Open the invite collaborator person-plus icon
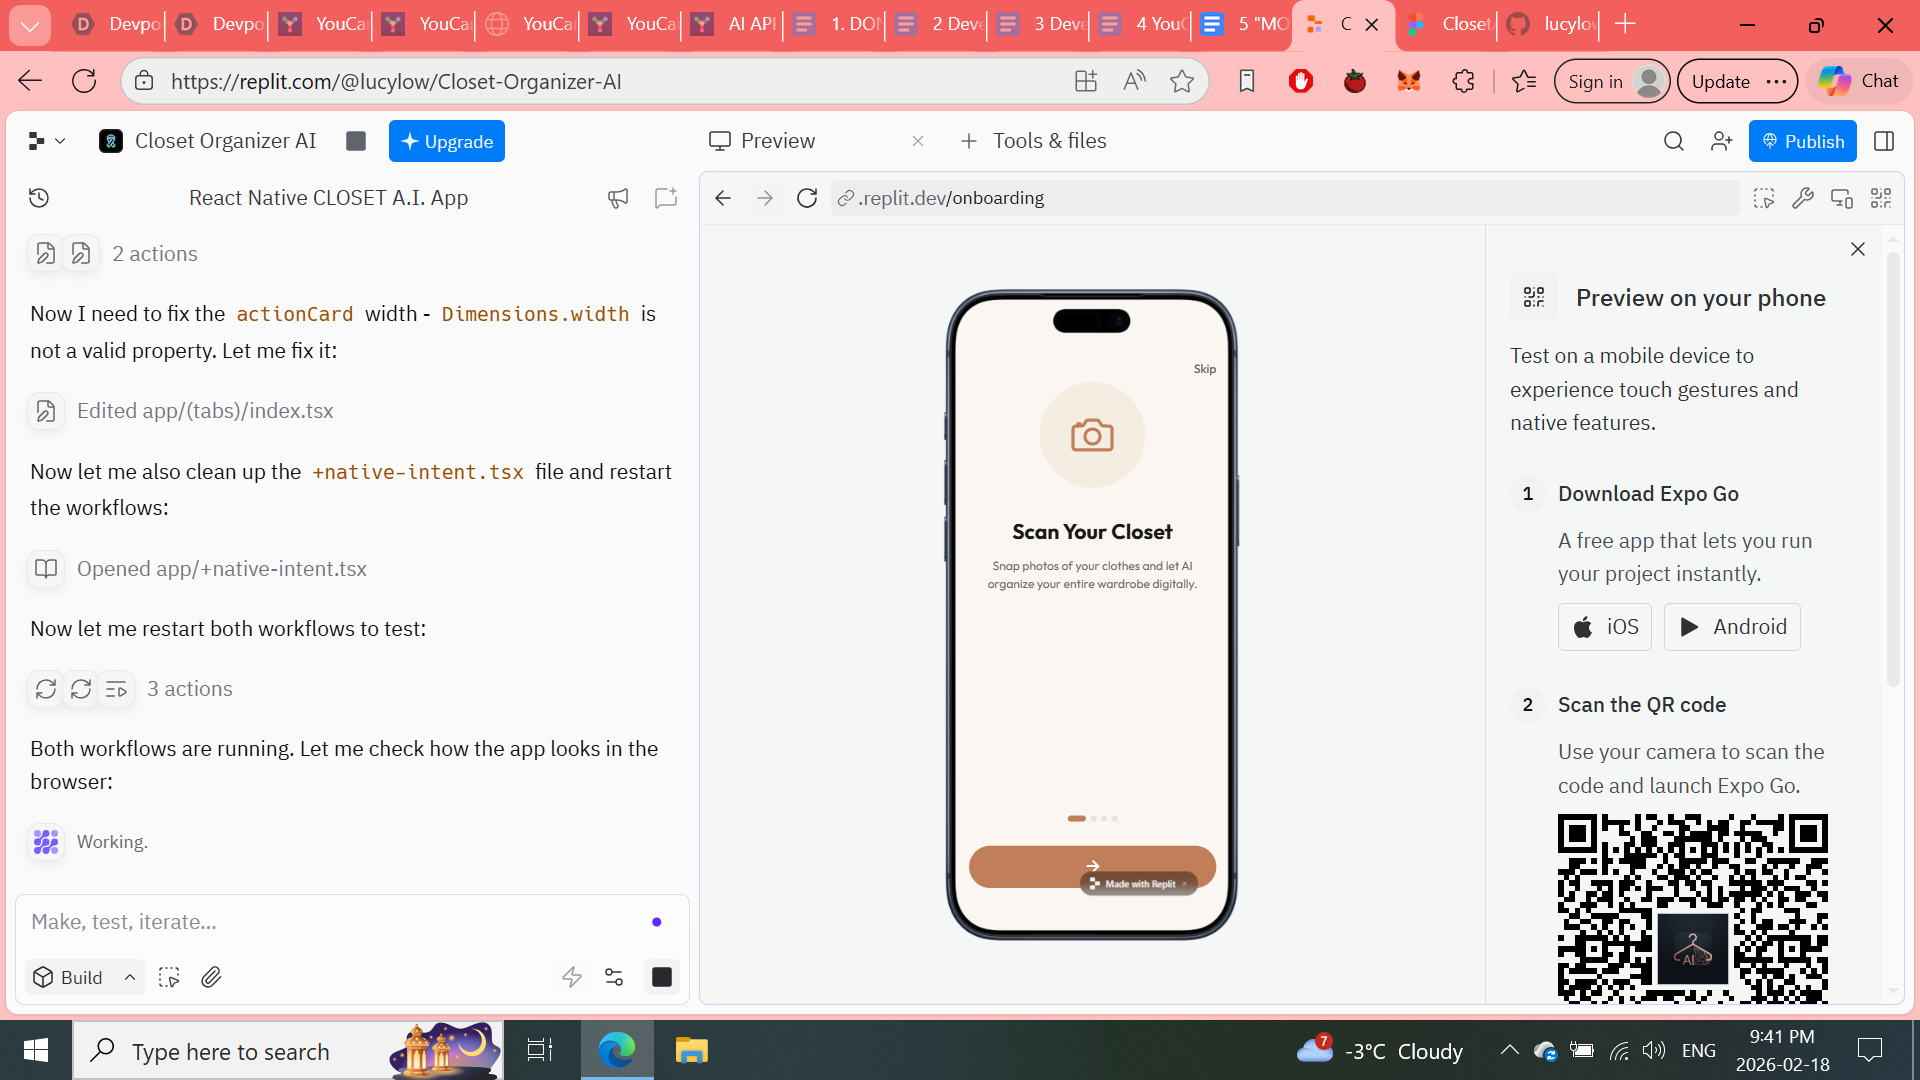Image resolution: width=1920 pixels, height=1080 pixels. click(1721, 141)
